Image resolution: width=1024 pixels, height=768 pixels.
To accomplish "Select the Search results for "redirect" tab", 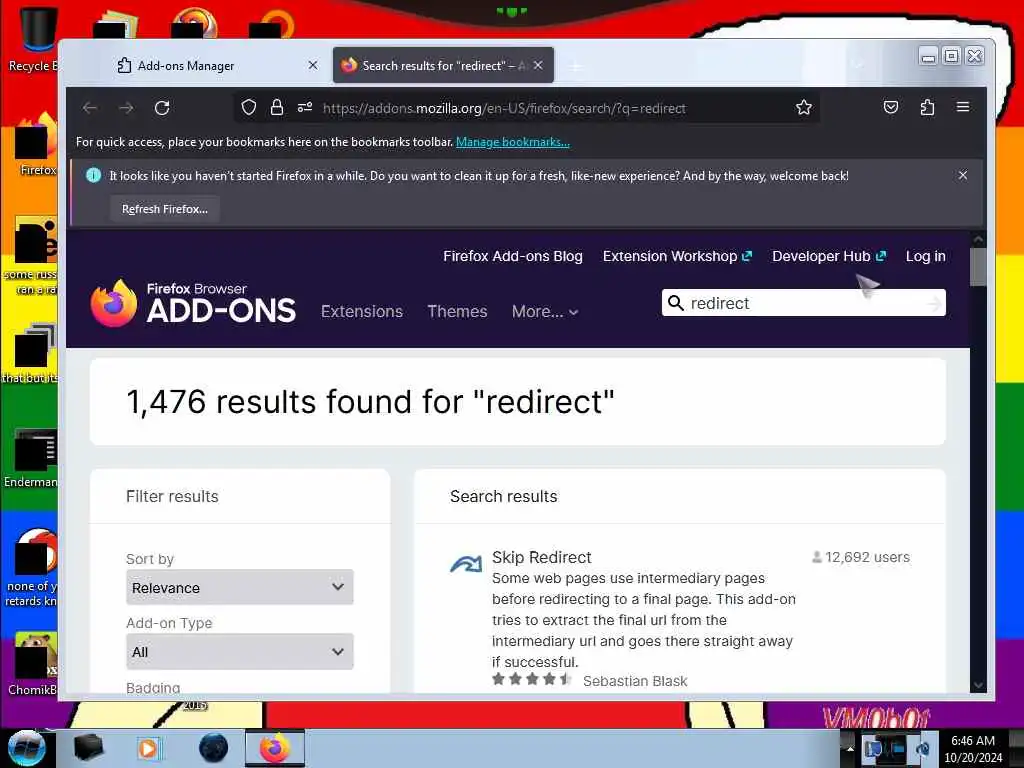I will (x=433, y=65).
